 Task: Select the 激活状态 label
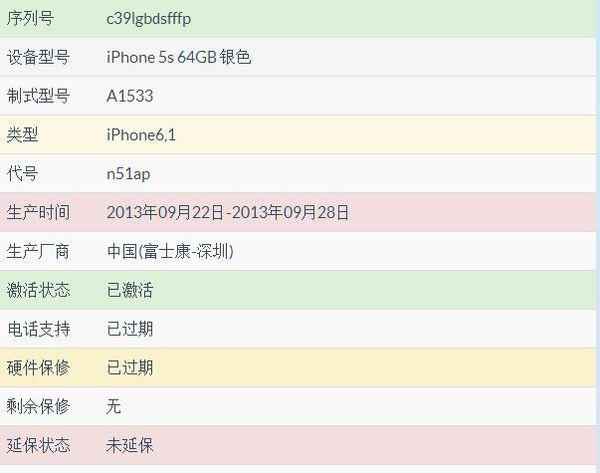tap(39, 290)
